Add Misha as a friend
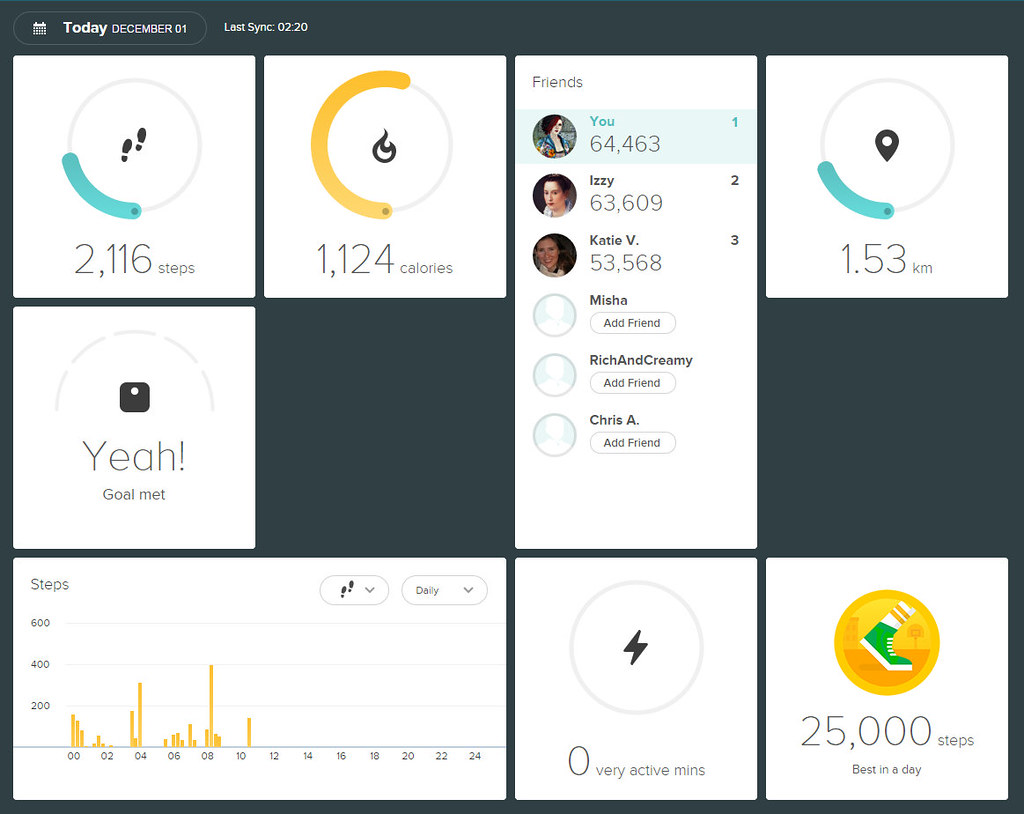Screen dimensions: 1024x814 point(632,323)
